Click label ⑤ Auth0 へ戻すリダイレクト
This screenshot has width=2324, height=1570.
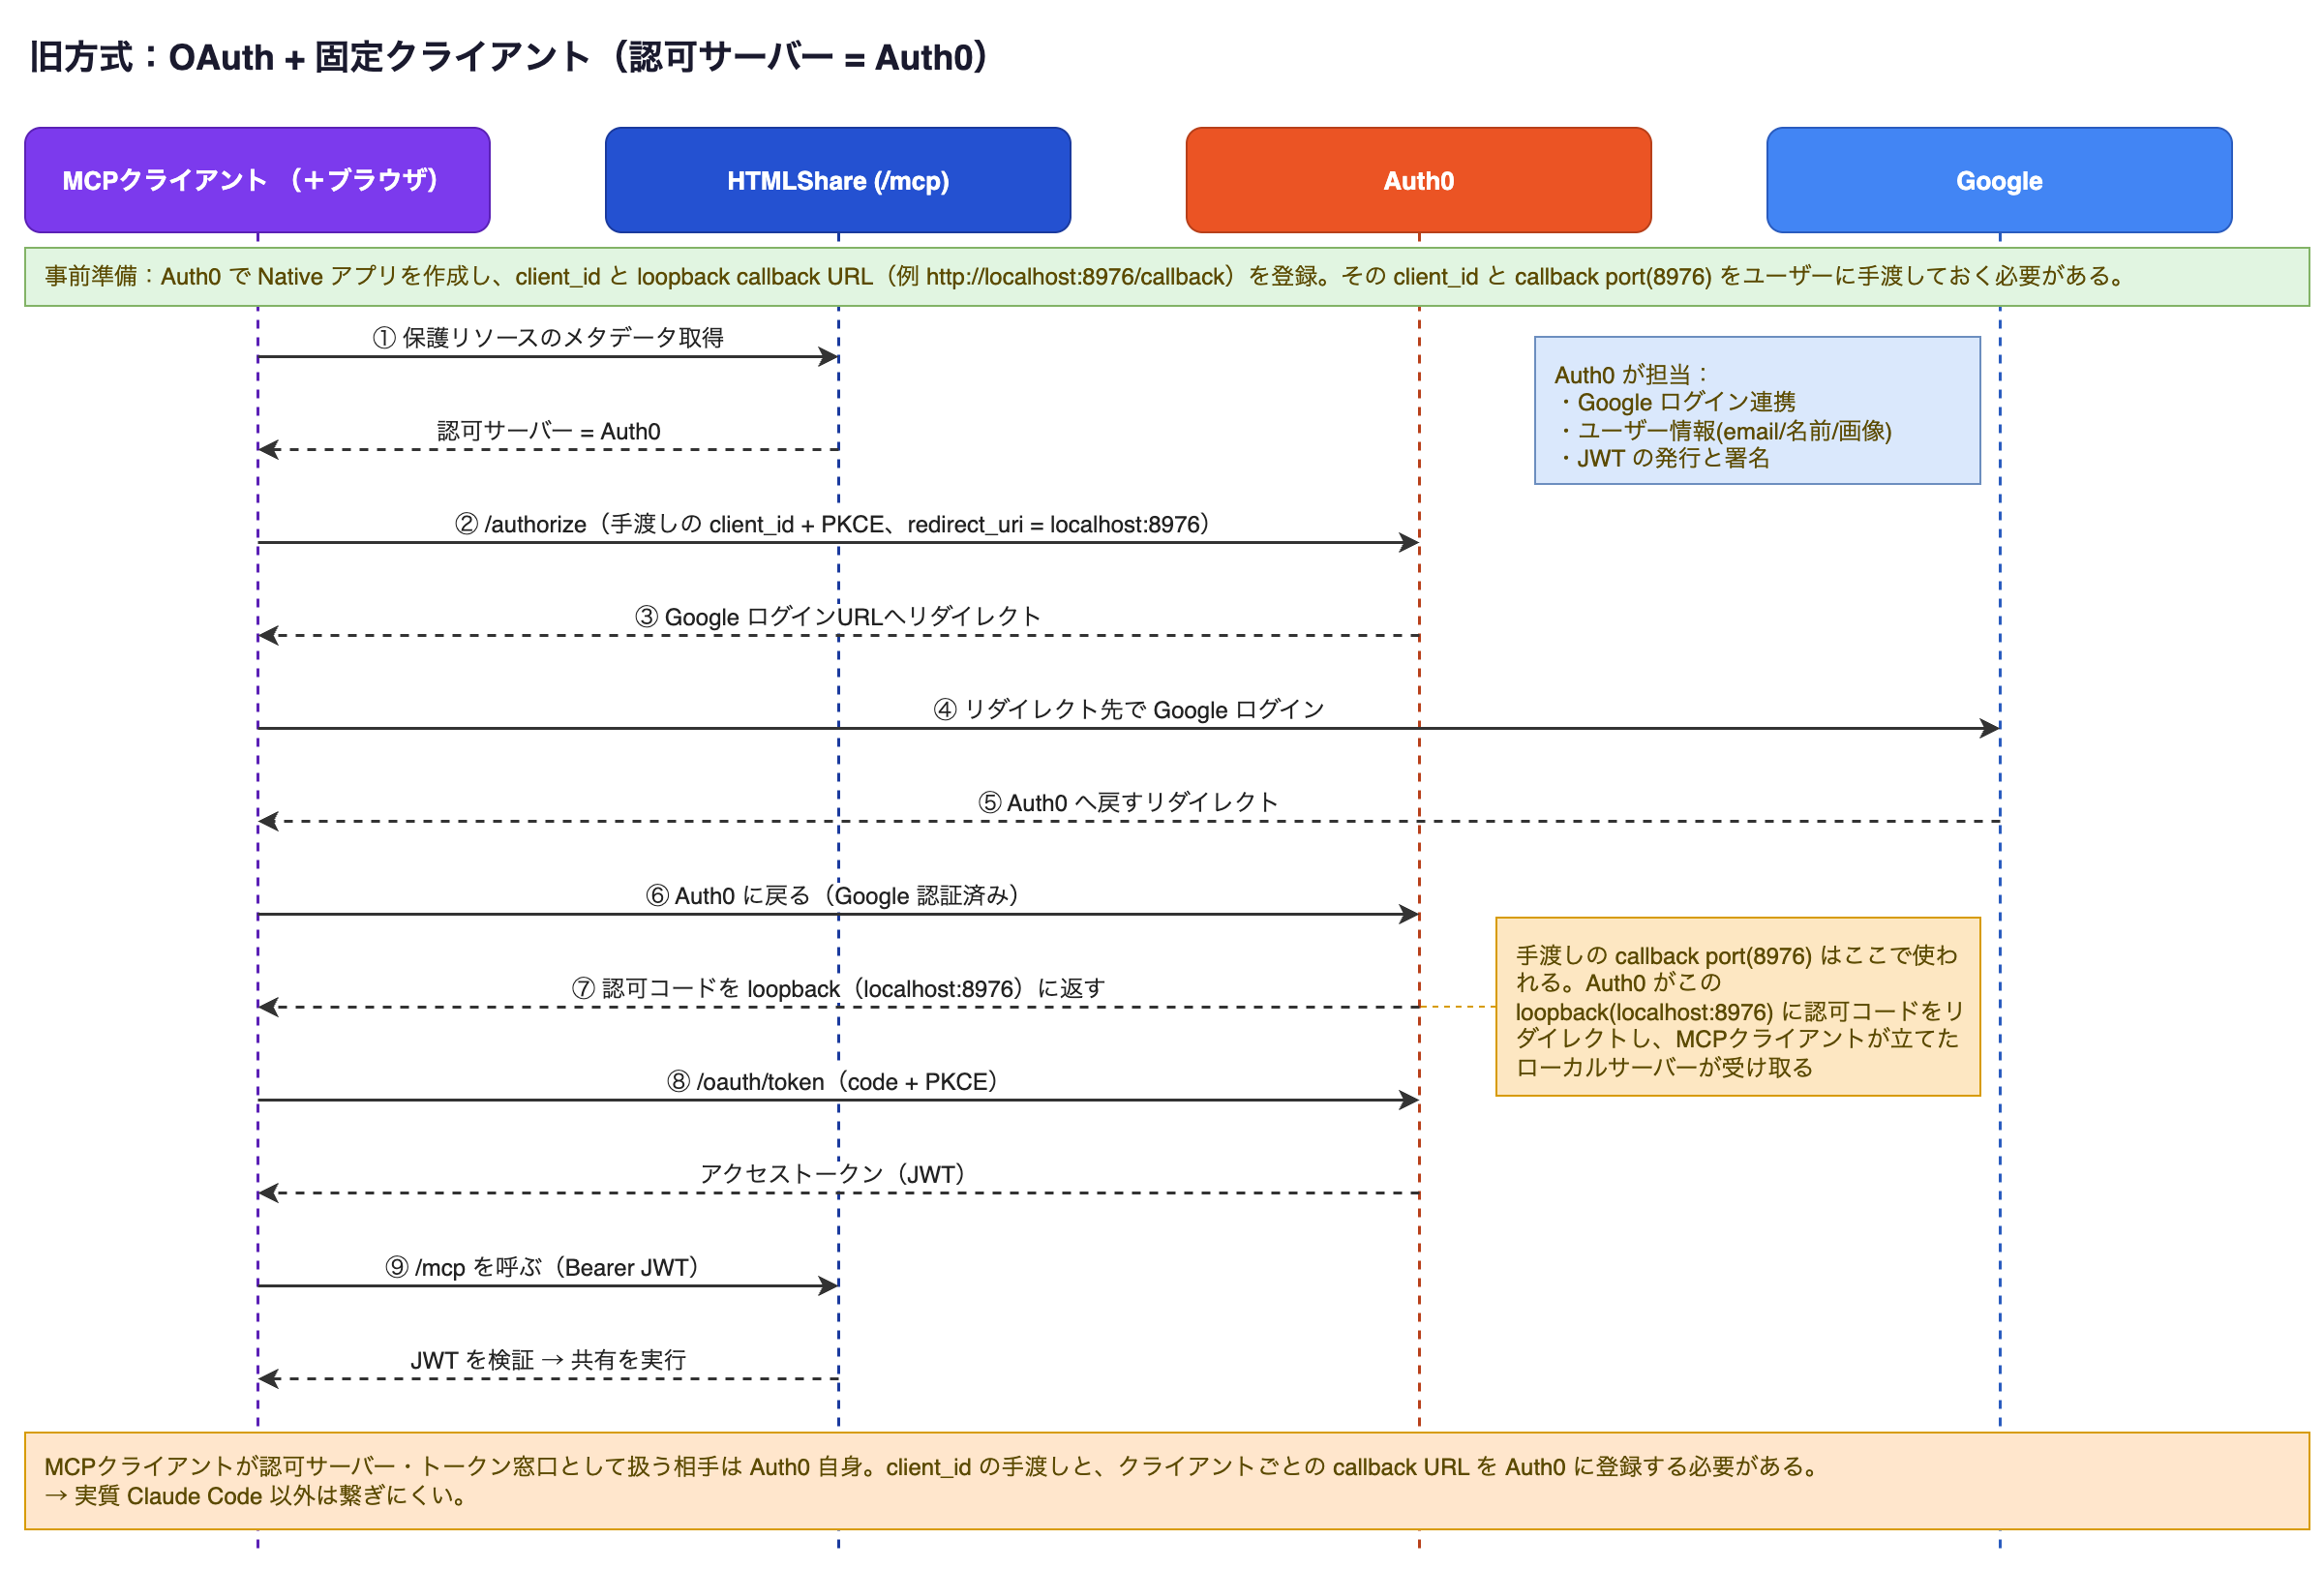(x=1128, y=803)
